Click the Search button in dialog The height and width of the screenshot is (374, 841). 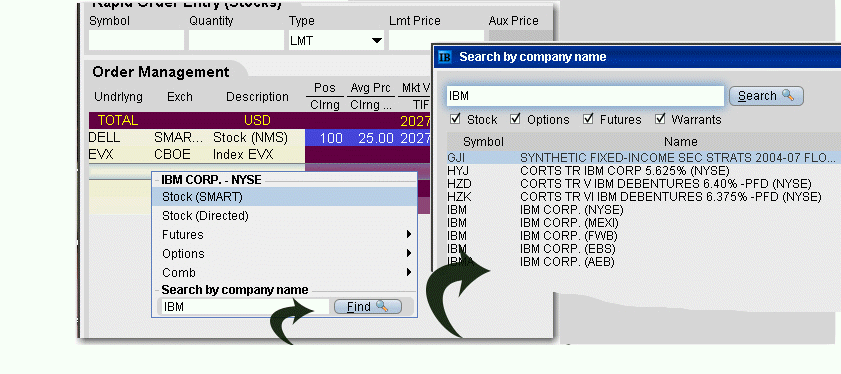(x=766, y=96)
